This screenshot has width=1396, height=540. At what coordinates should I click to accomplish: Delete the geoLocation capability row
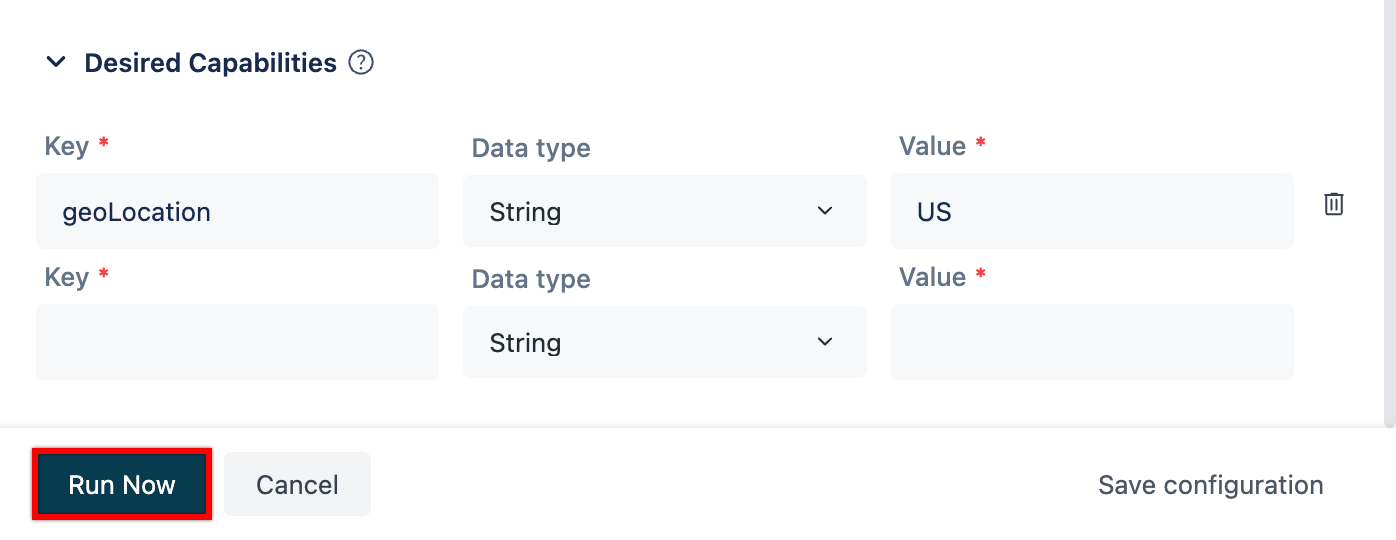[x=1334, y=204]
